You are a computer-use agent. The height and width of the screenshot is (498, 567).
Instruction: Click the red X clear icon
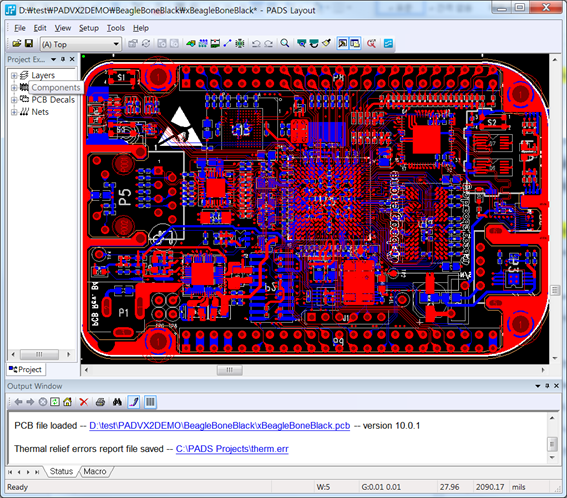(x=84, y=402)
